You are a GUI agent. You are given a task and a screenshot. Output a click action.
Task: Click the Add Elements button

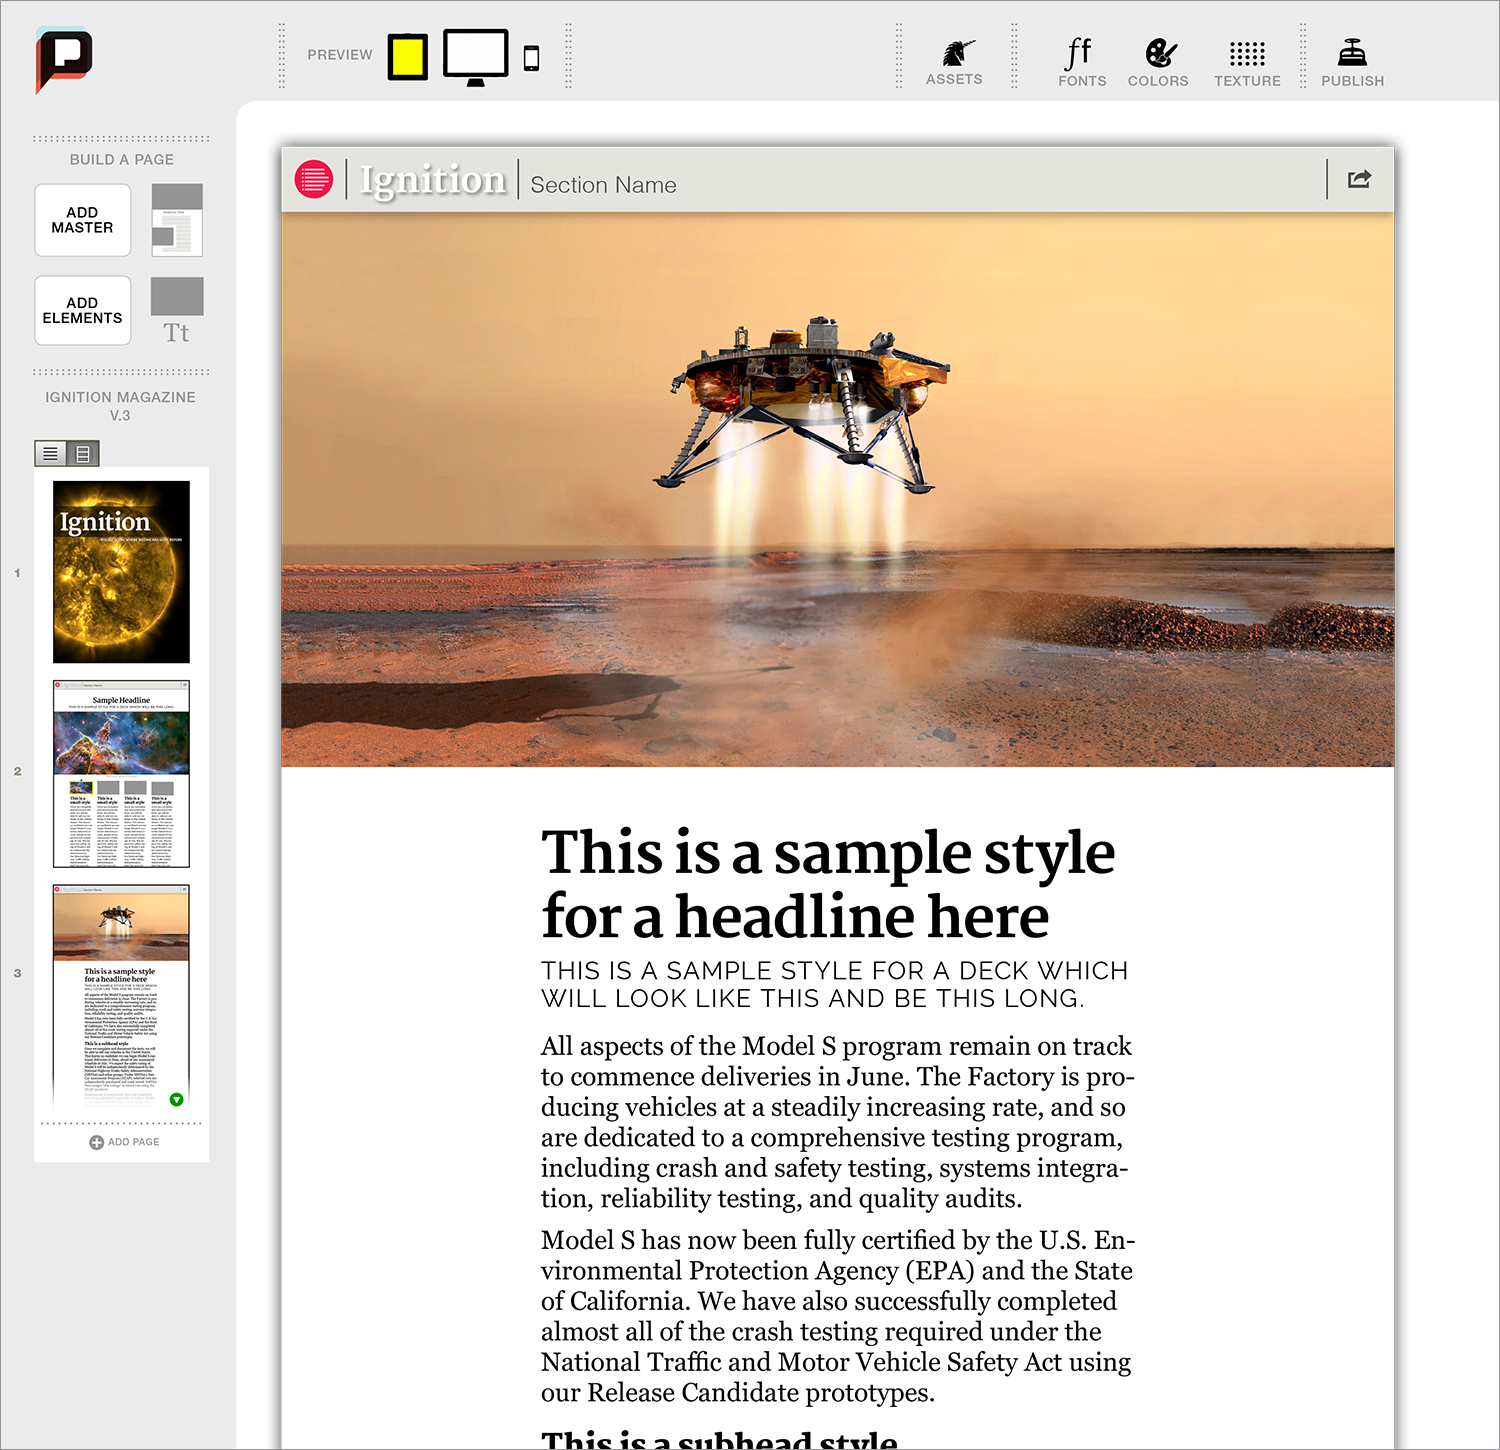click(83, 310)
